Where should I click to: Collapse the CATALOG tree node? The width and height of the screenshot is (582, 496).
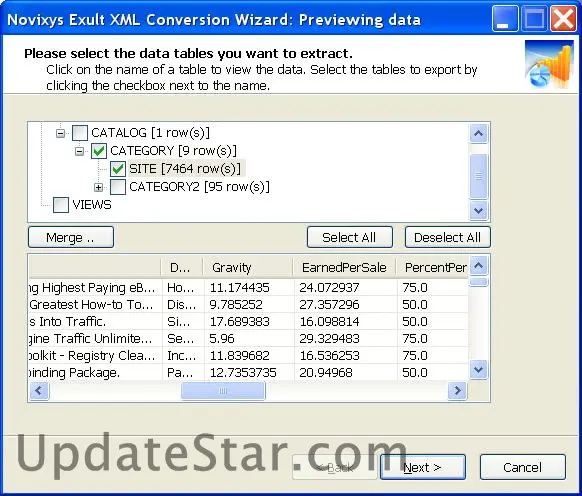tap(61, 133)
